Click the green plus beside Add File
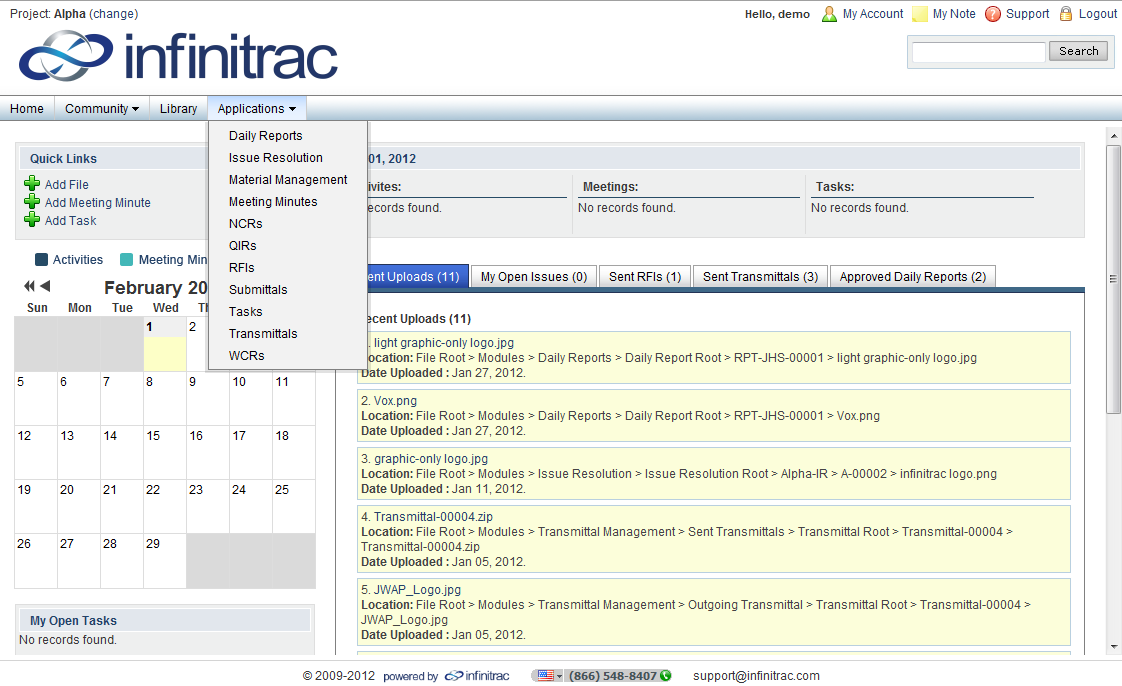 (32, 184)
